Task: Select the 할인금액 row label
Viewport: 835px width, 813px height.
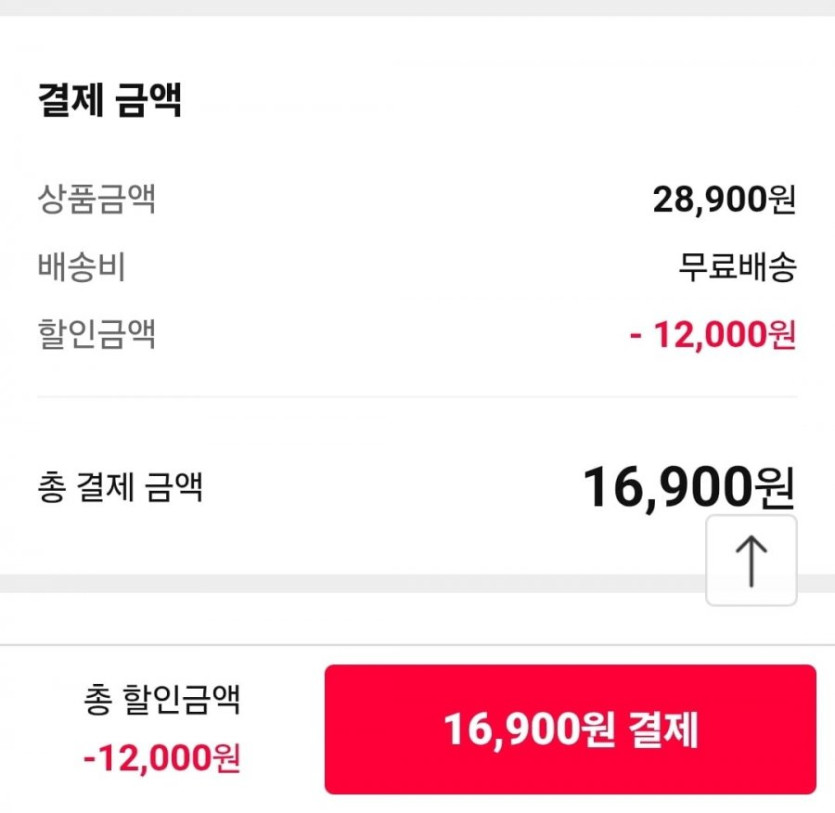Action: click(x=96, y=334)
